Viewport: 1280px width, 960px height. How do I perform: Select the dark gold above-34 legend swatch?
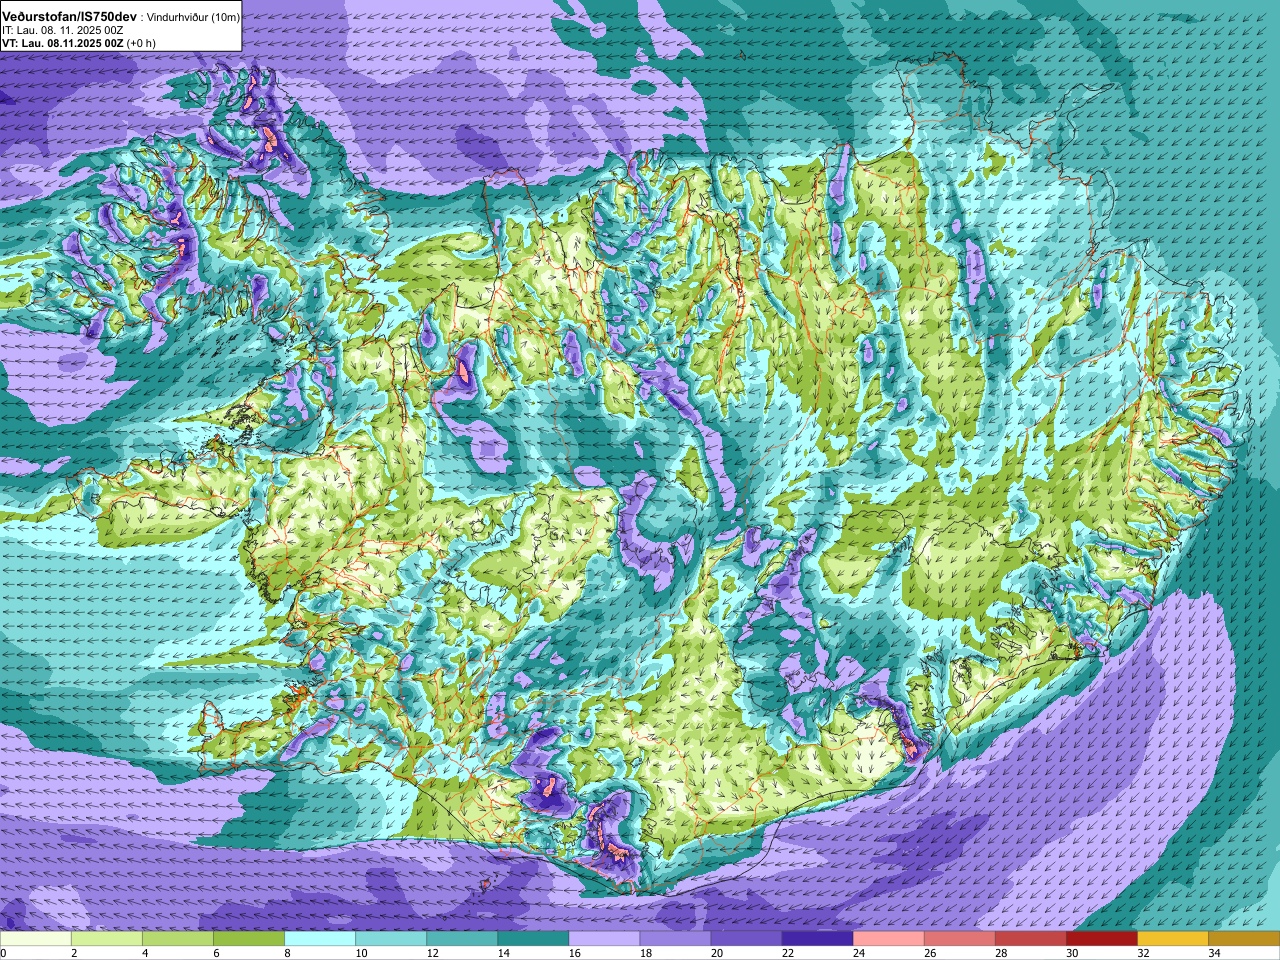(x=1243, y=939)
